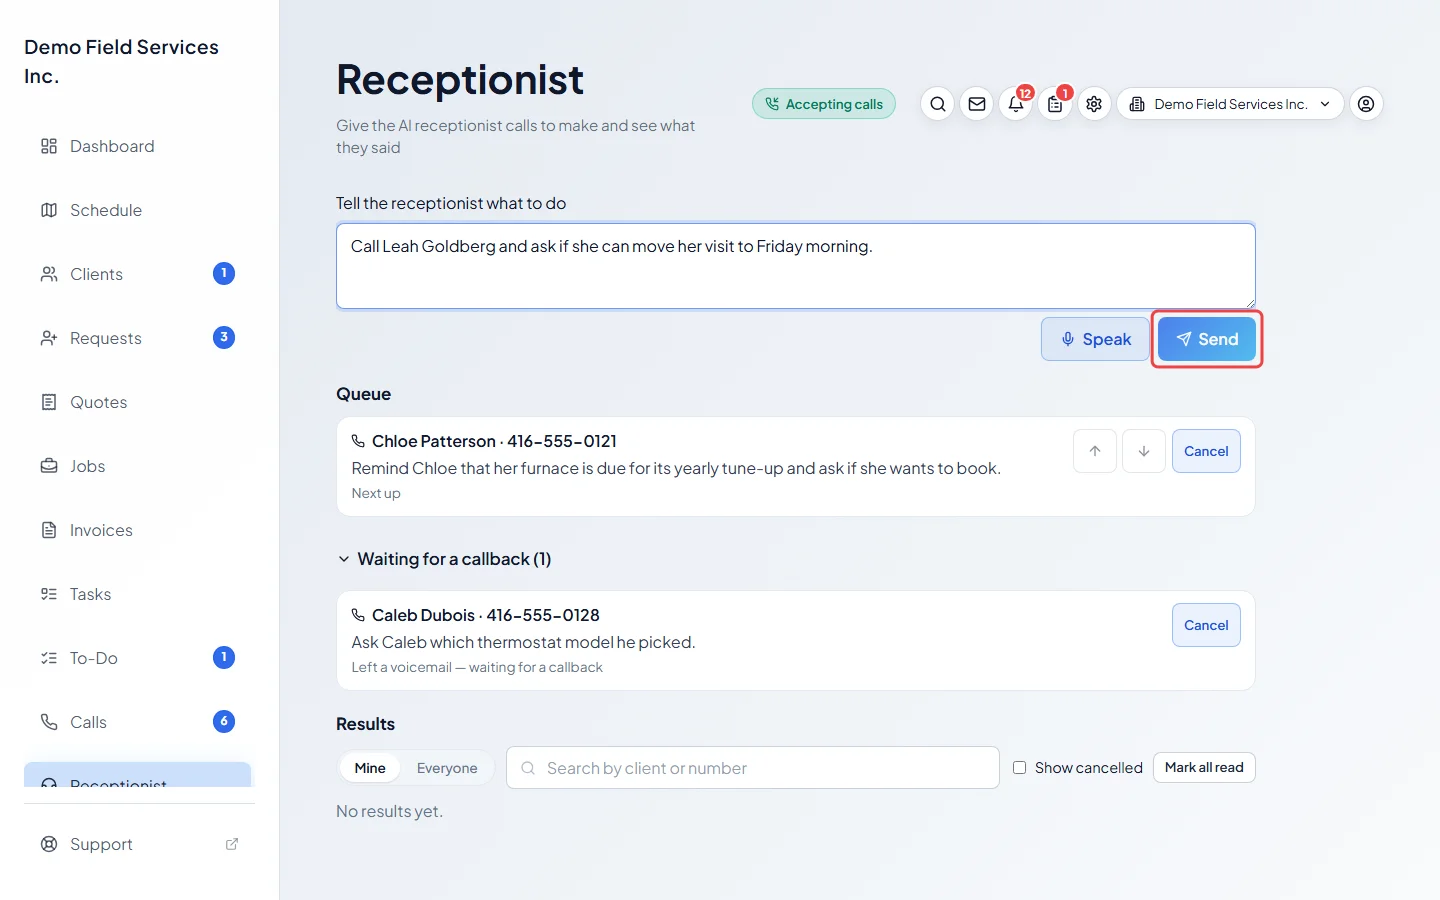Open Tasks in sidebar
Viewport: 1440px width, 900px height.
(138, 594)
